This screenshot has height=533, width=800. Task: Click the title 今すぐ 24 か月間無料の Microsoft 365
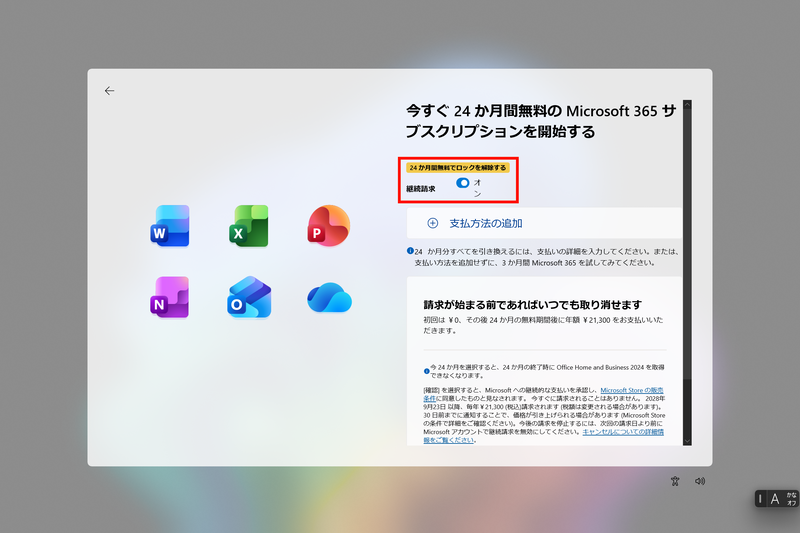point(541,121)
